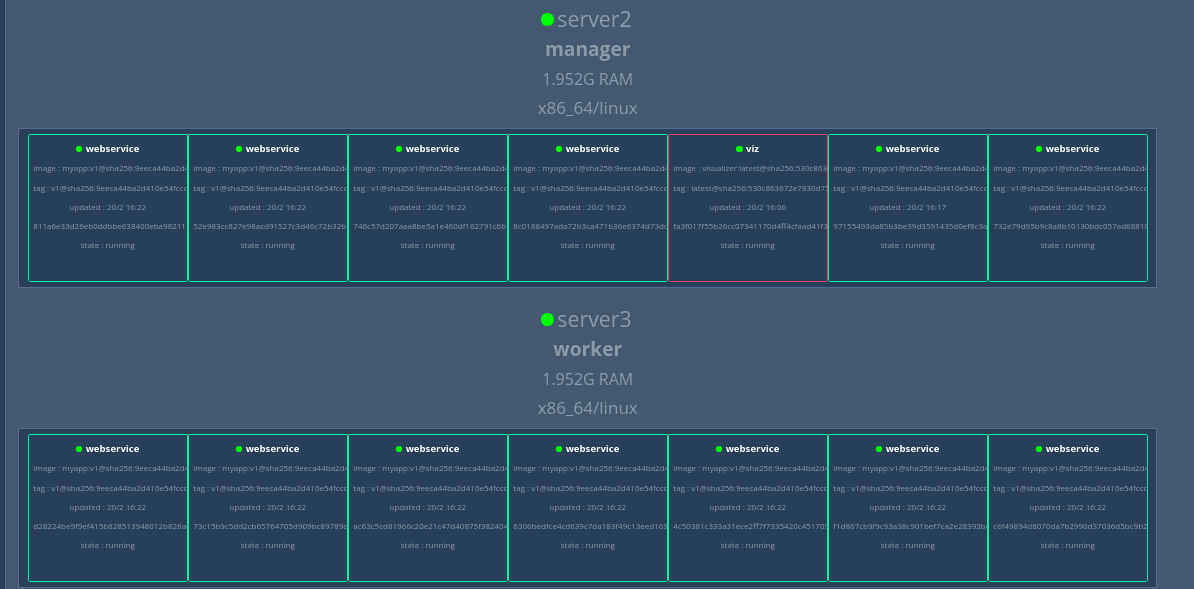Click green dot of webservice container 811a6e33
This screenshot has height=589, width=1194.
point(79,149)
